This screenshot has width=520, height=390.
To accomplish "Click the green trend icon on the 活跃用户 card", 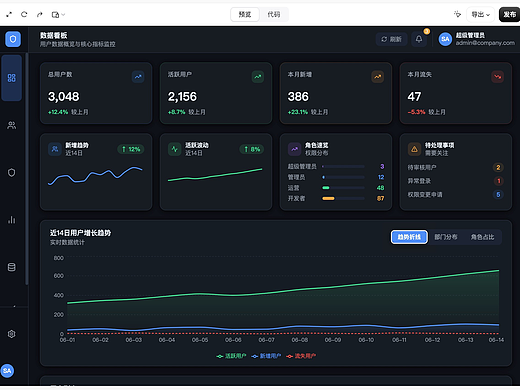I will 258,77.
